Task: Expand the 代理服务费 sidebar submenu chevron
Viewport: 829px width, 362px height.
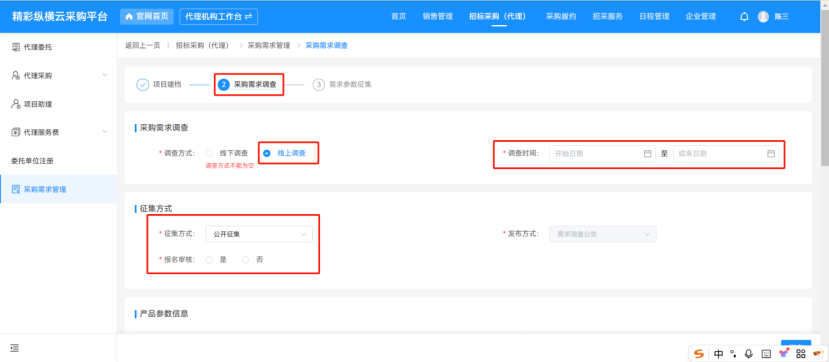Action: (105, 132)
